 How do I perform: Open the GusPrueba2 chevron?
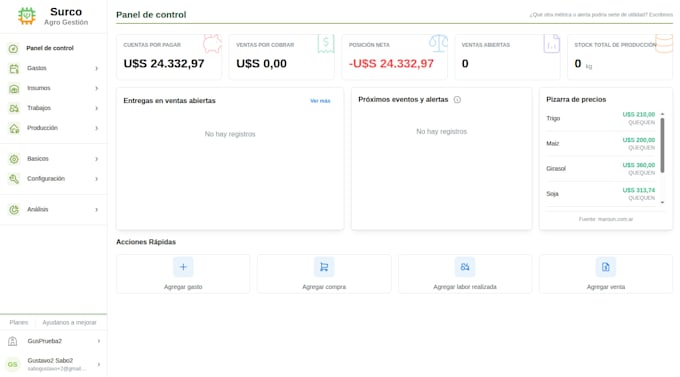99,341
